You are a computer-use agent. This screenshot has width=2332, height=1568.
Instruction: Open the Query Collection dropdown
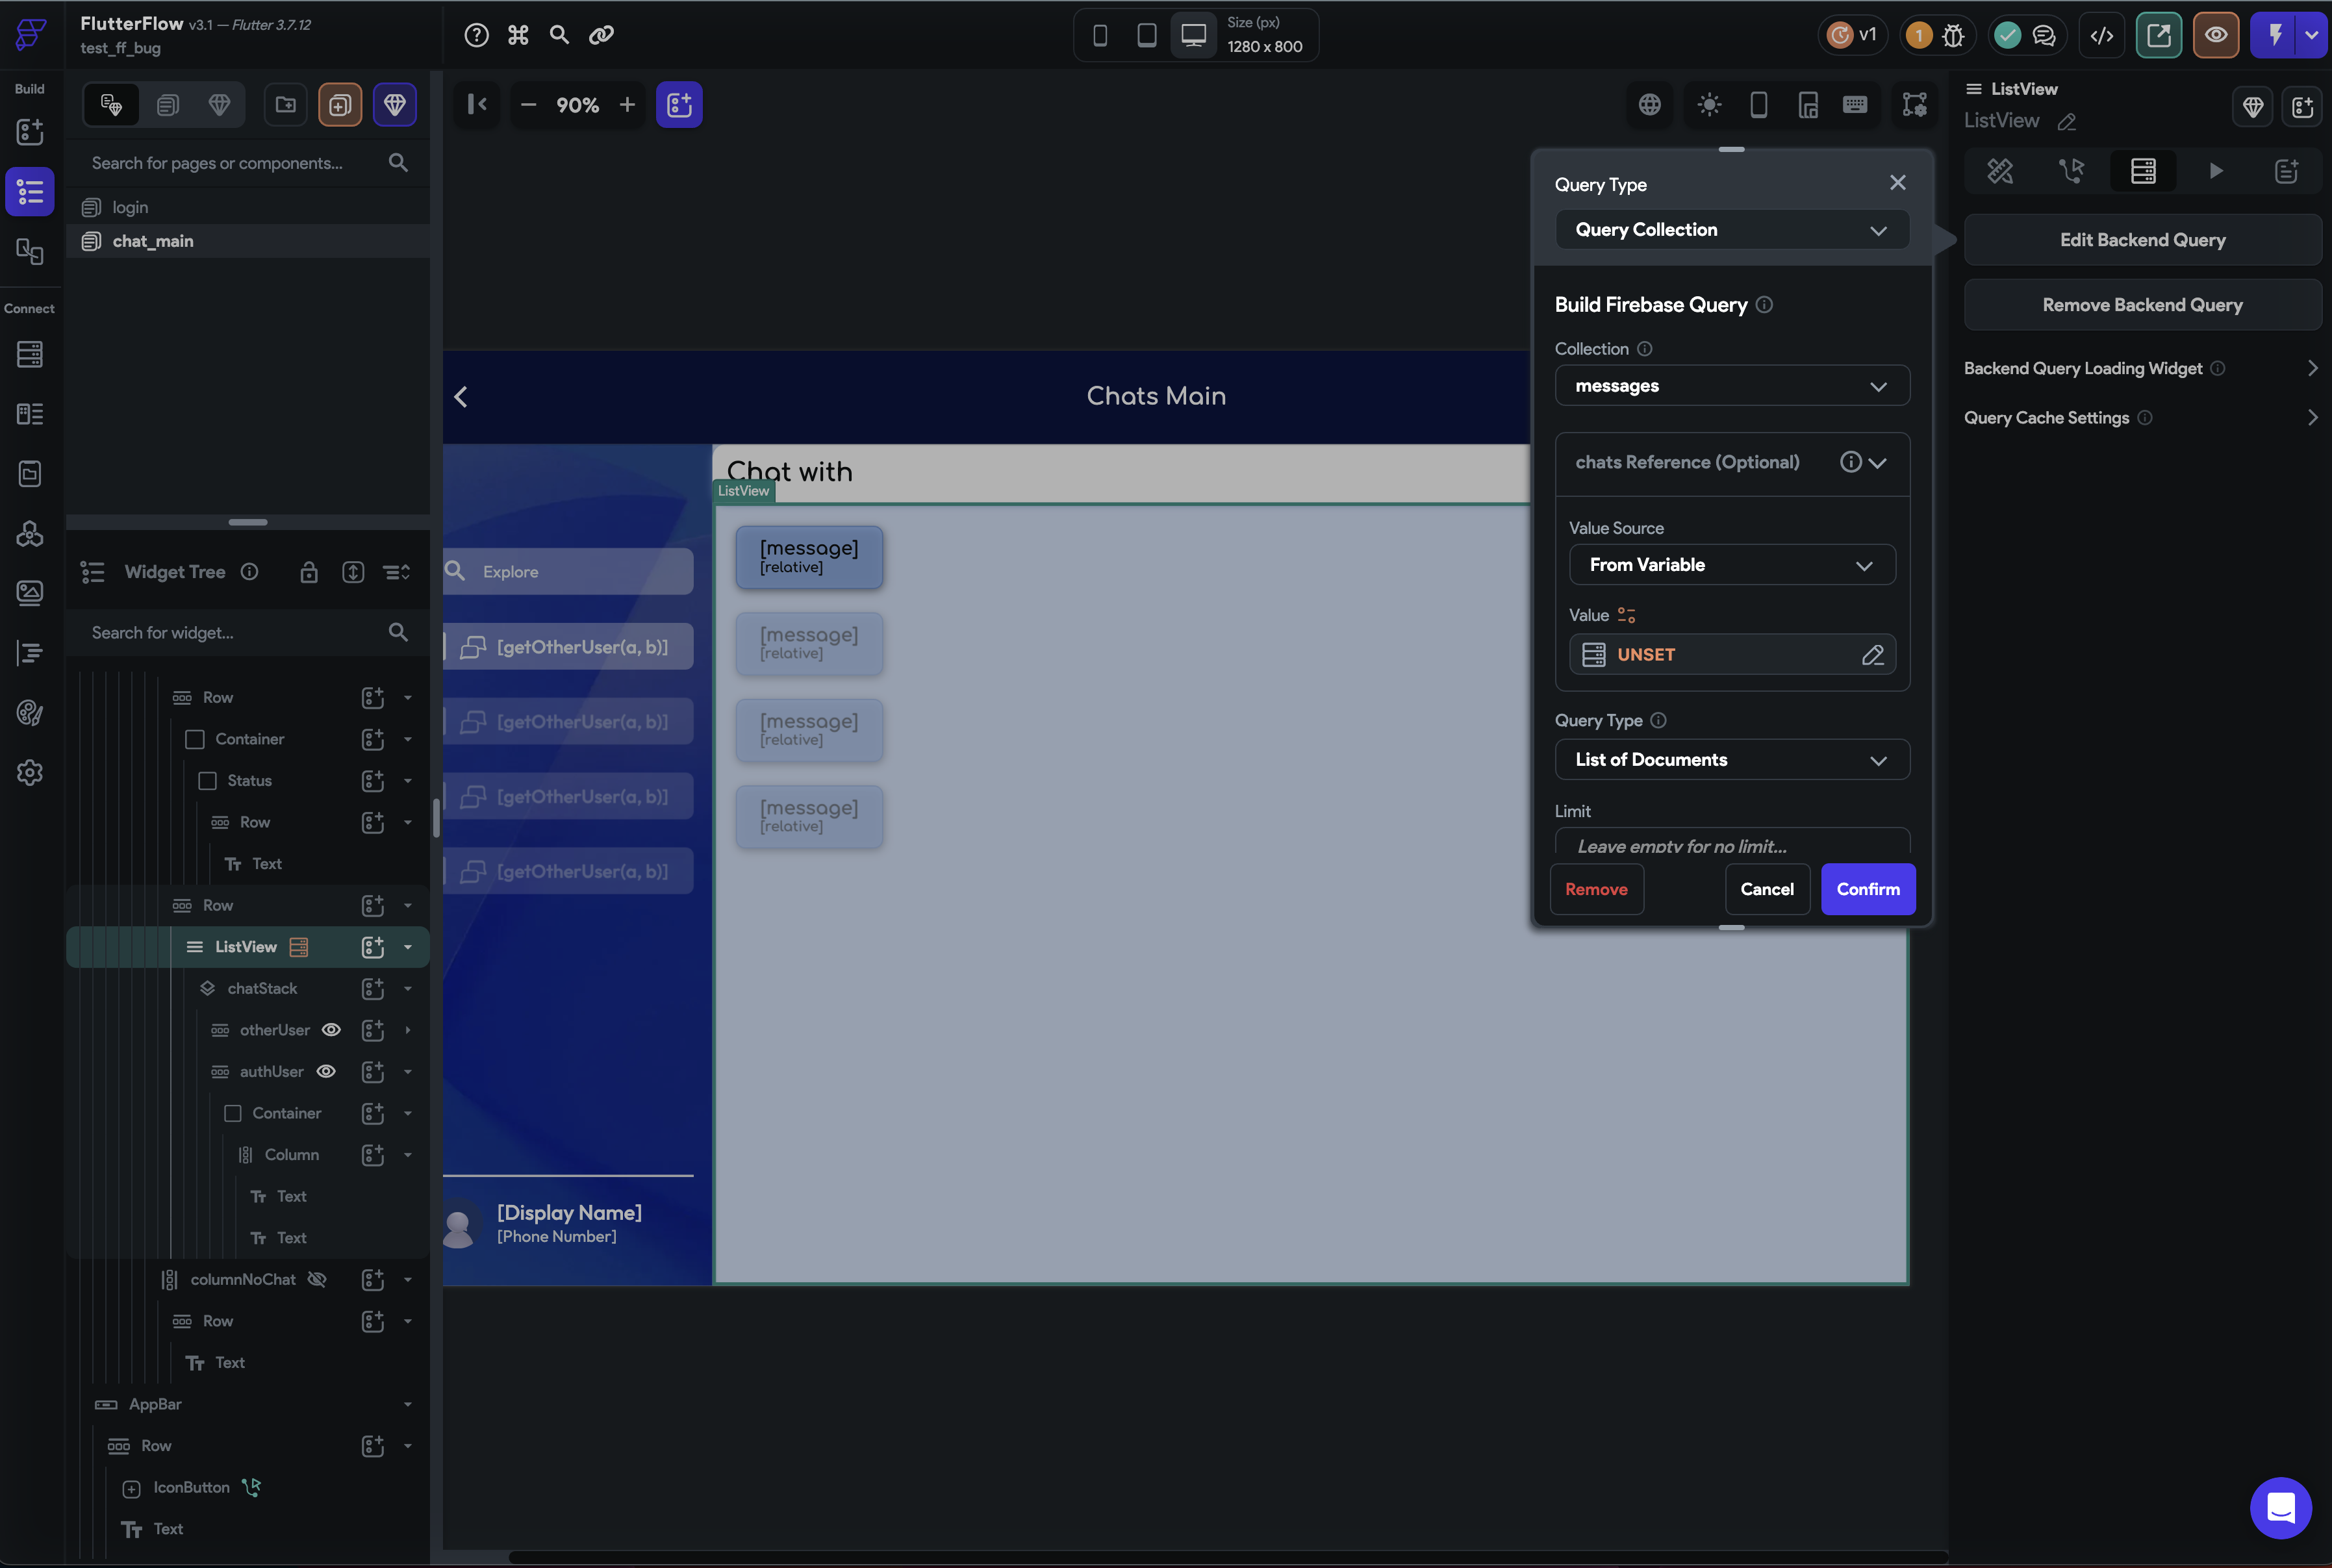[x=1732, y=229]
